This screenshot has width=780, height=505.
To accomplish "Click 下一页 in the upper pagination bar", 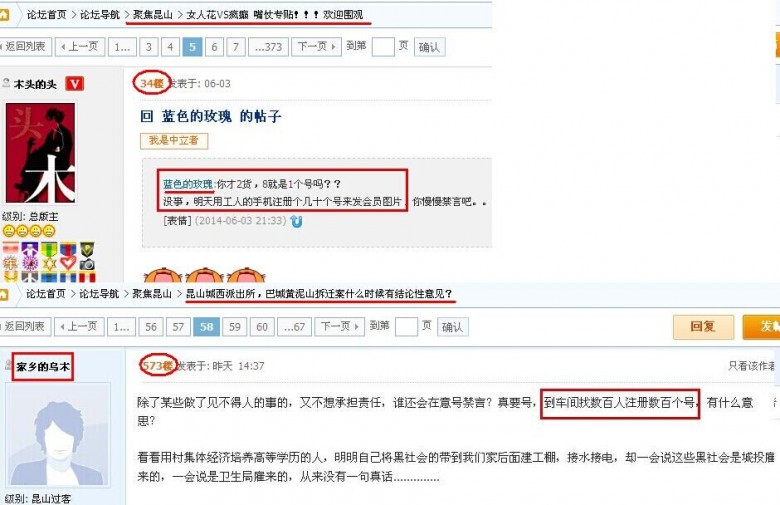I will 316,47.
